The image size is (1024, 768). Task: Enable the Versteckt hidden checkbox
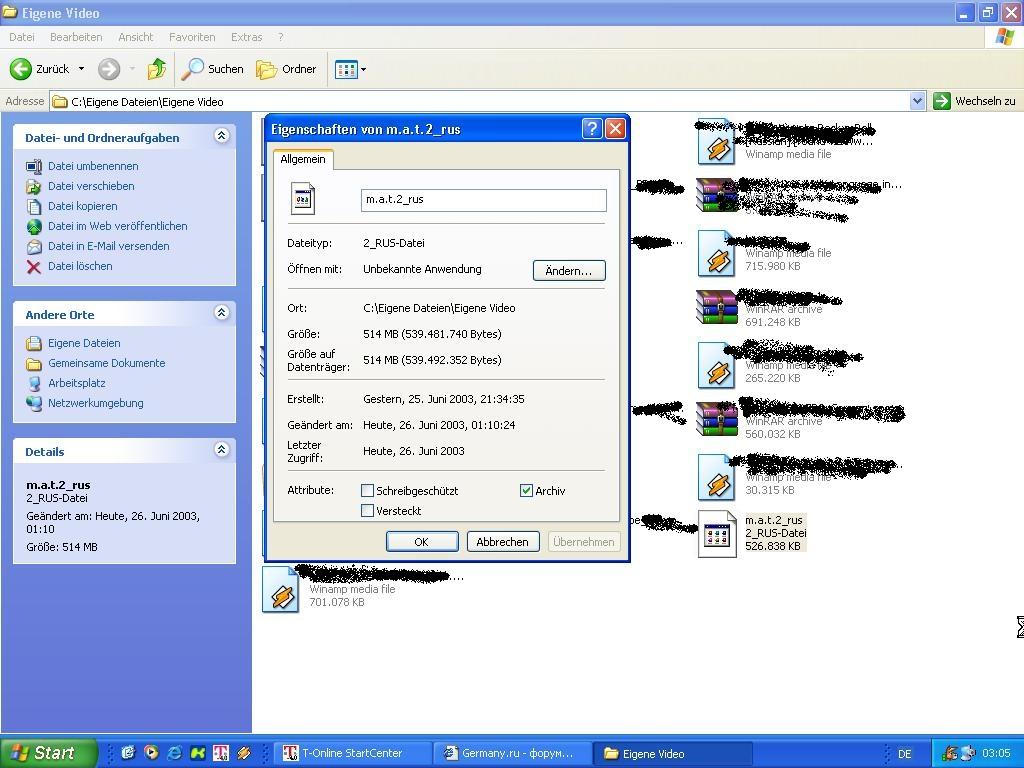pyautogui.click(x=367, y=511)
